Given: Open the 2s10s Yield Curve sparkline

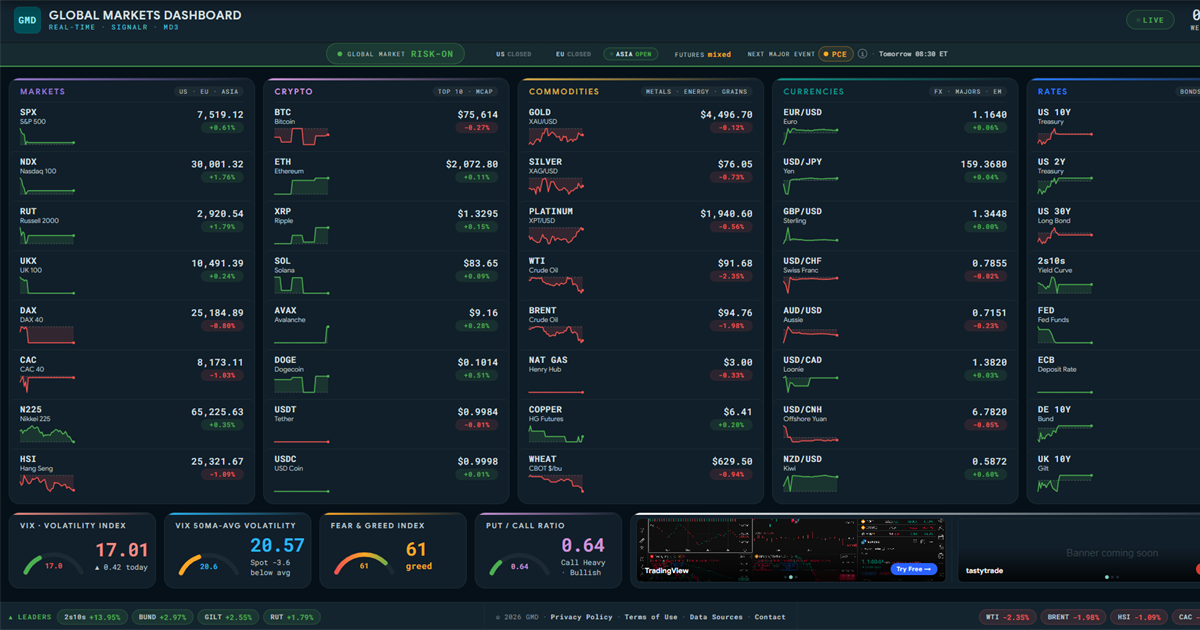Looking at the screenshot, I should coord(1066,284).
